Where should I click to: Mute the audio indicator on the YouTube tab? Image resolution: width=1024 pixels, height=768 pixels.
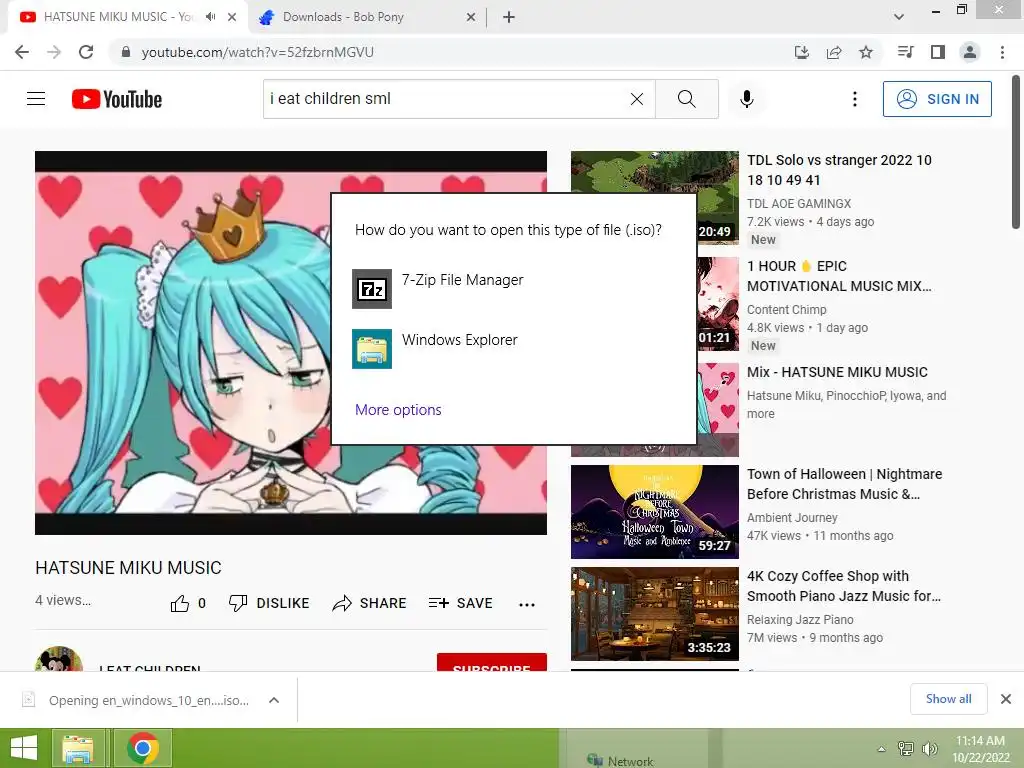tap(210, 17)
